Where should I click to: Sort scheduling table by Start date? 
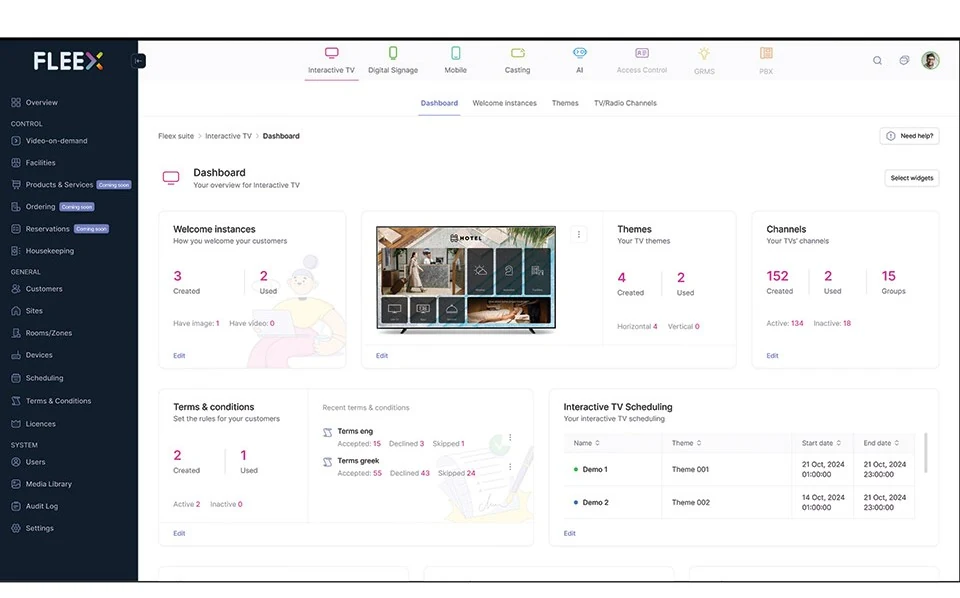click(x=821, y=443)
